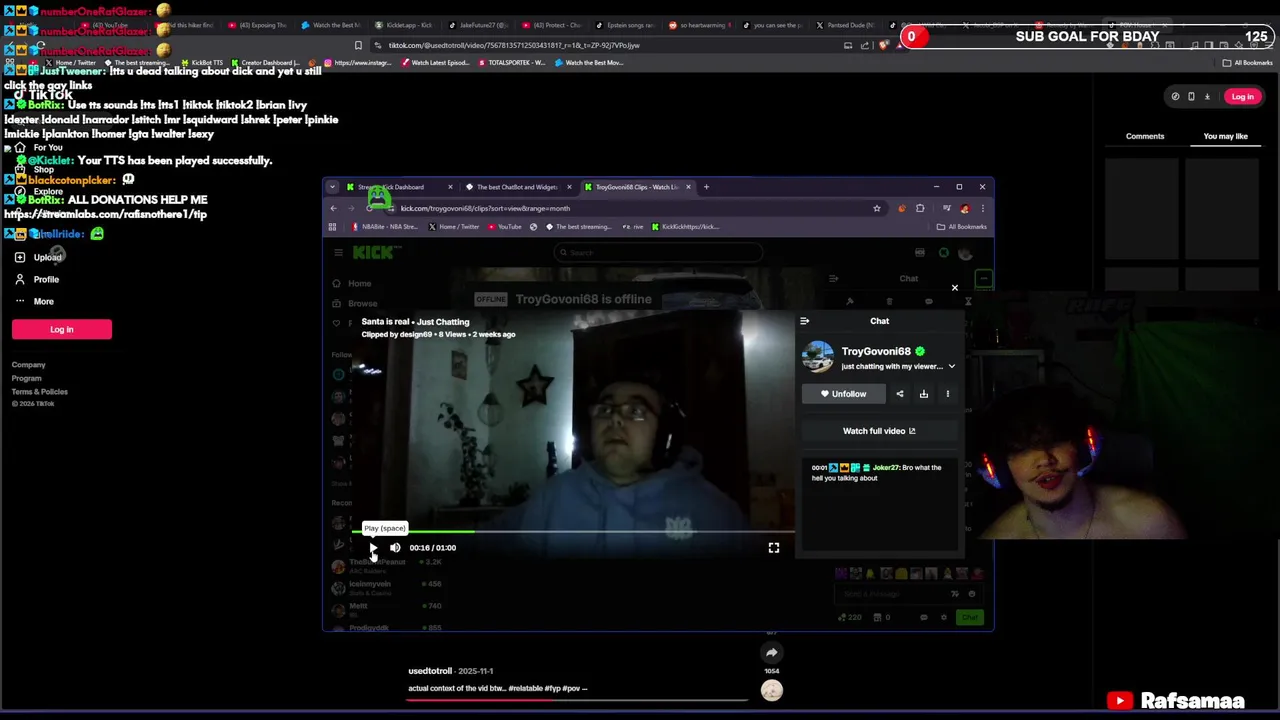This screenshot has width=1280, height=720.
Task: Click the Joker27 chat message
Action: pyautogui.click(x=877, y=473)
